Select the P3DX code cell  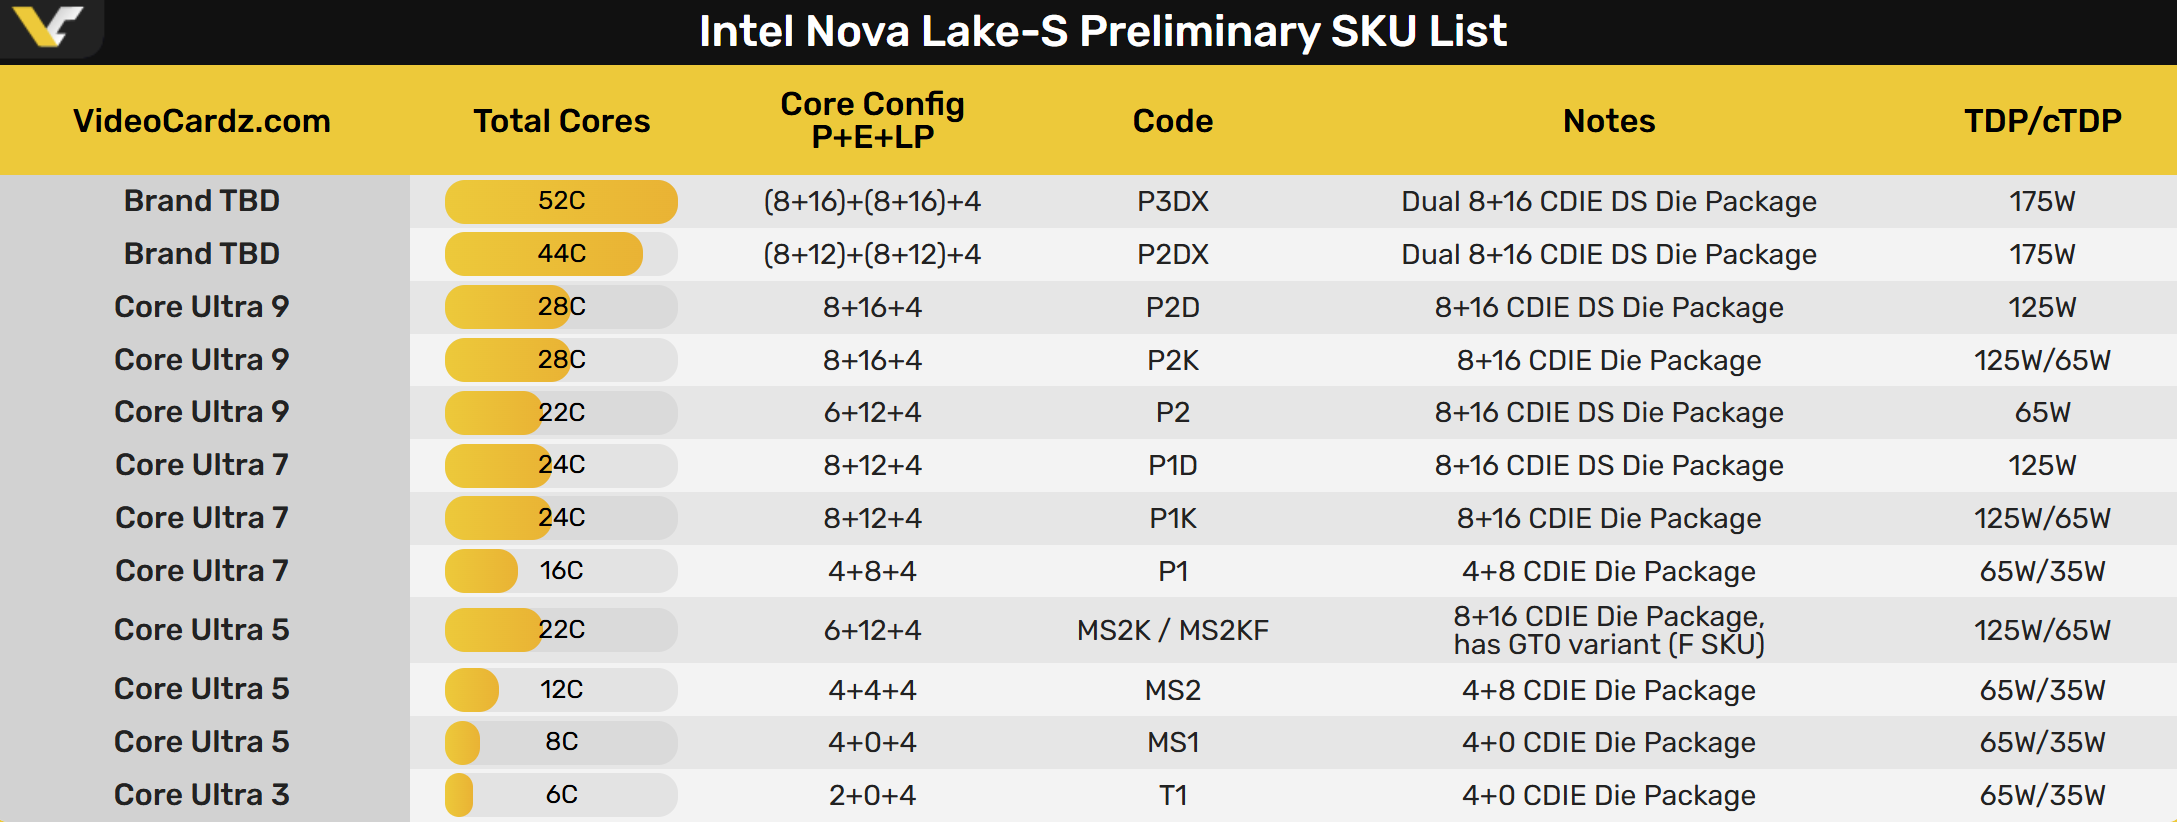(1172, 202)
